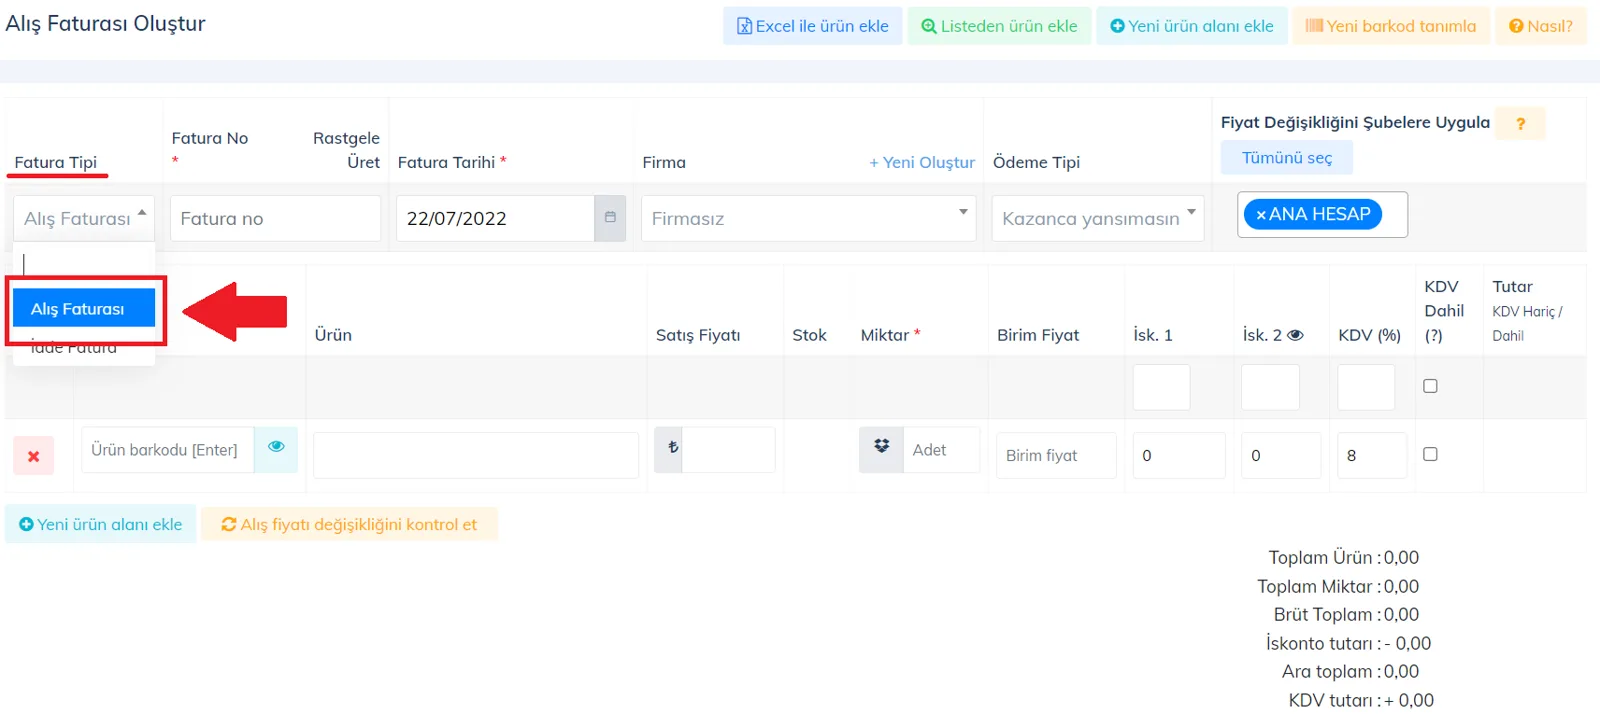Click the lira currency icon in Satış Fiyatı

(670, 449)
